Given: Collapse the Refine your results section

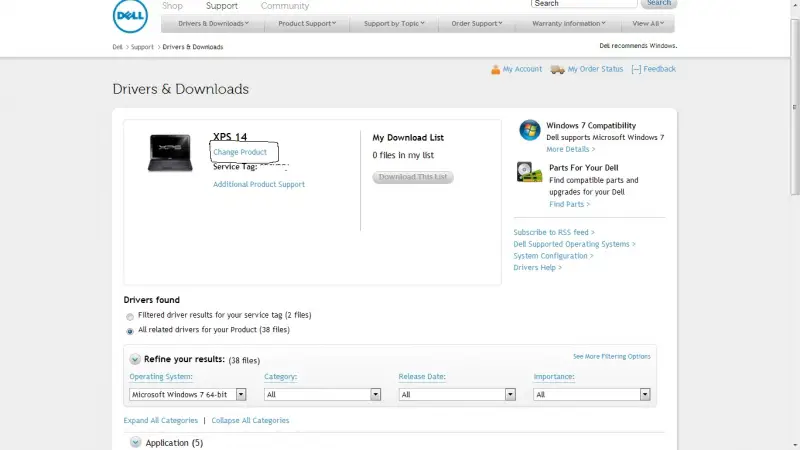Looking at the screenshot, I should 135,359.
